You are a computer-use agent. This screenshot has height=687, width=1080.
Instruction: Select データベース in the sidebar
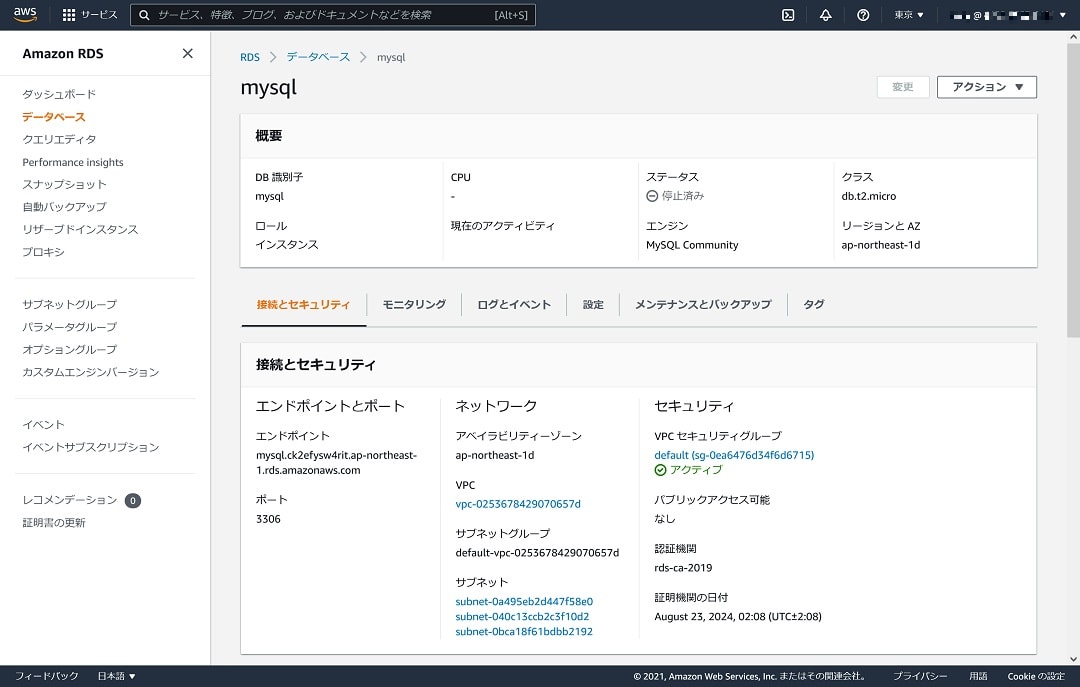(54, 117)
